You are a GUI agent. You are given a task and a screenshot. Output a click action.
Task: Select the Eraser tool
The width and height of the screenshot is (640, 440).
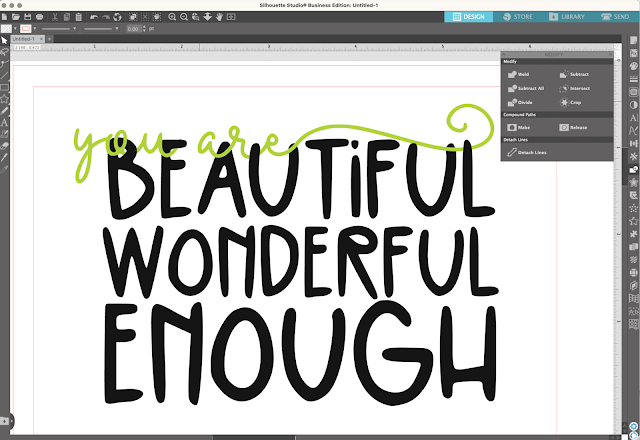(x=4, y=146)
